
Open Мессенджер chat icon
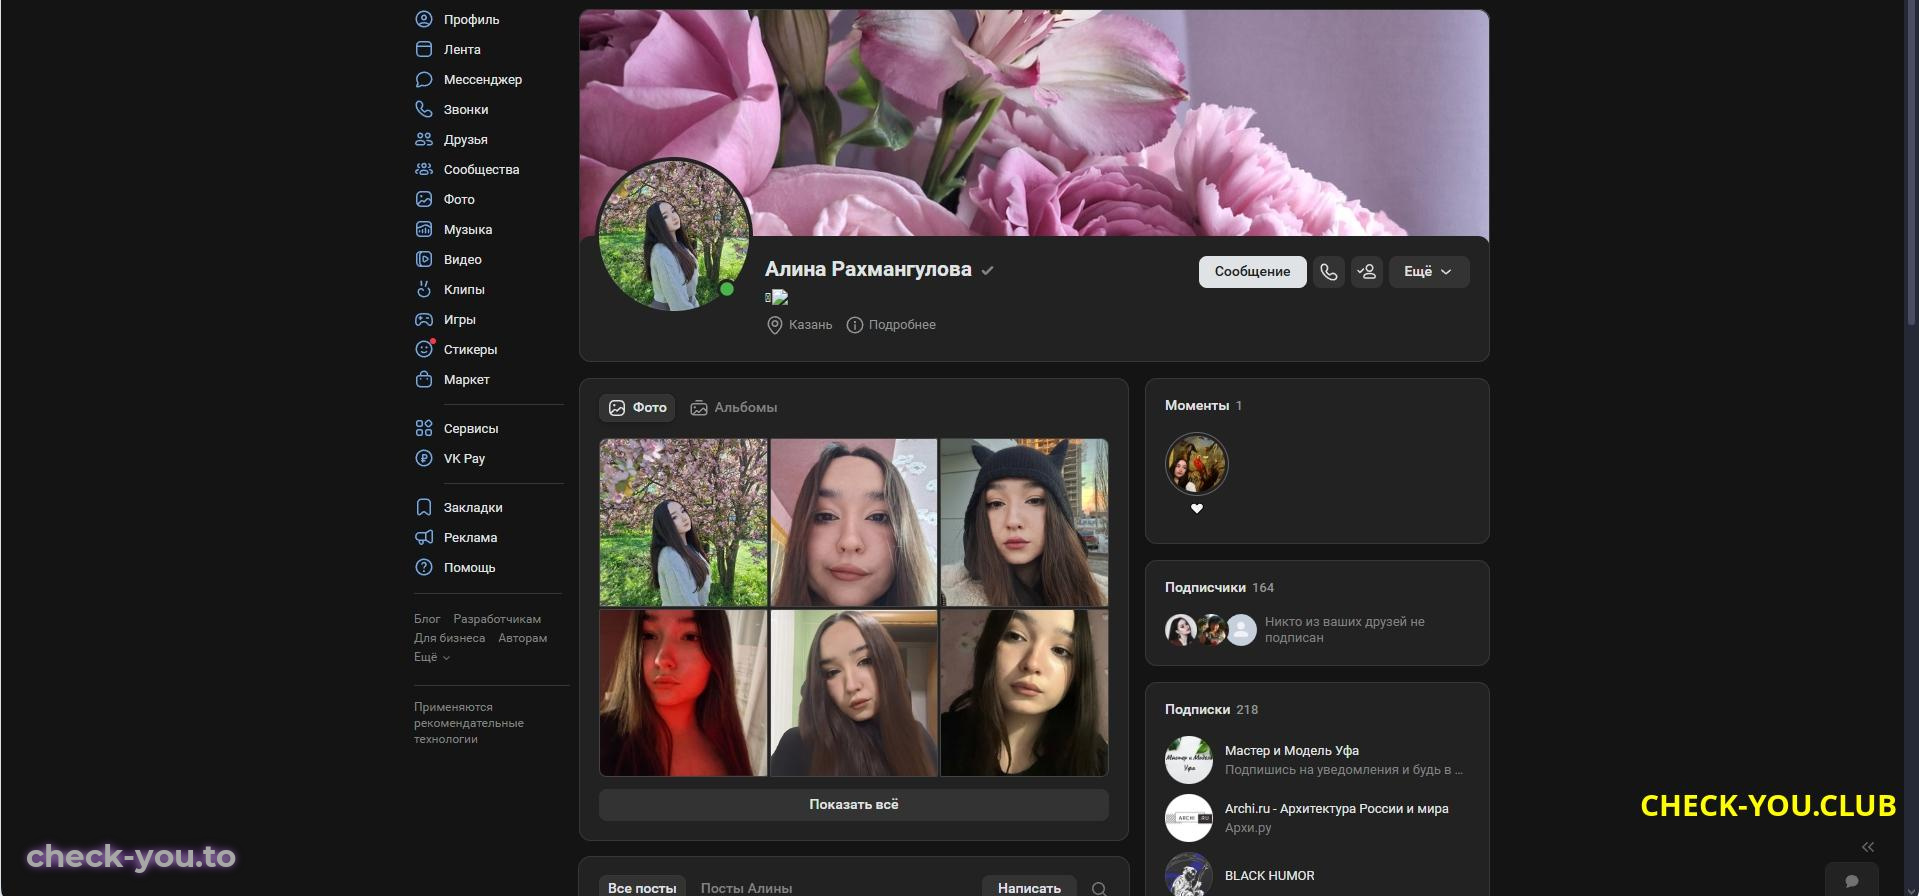(x=424, y=79)
